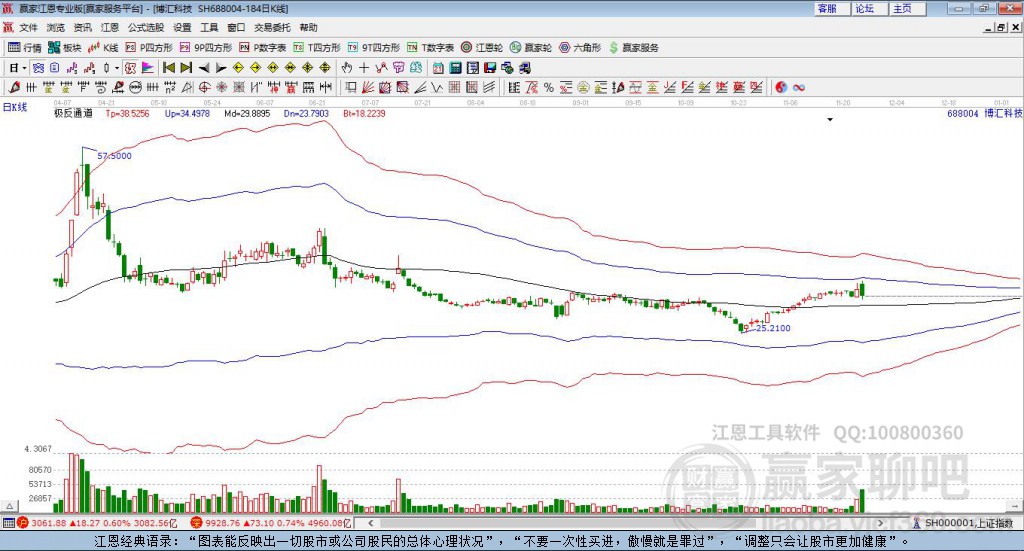Open the 交易委托 menu
This screenshot has width=1024, height=551.
272,27
